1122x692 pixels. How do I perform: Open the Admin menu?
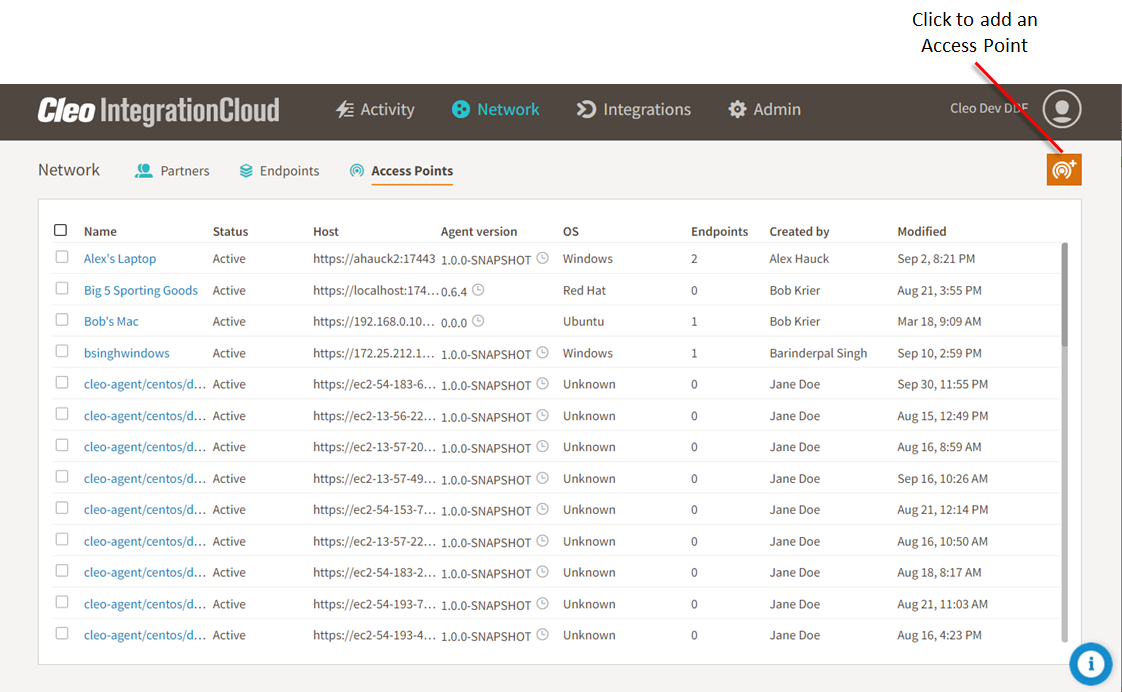pyautogui.click(x=765, y=110)
